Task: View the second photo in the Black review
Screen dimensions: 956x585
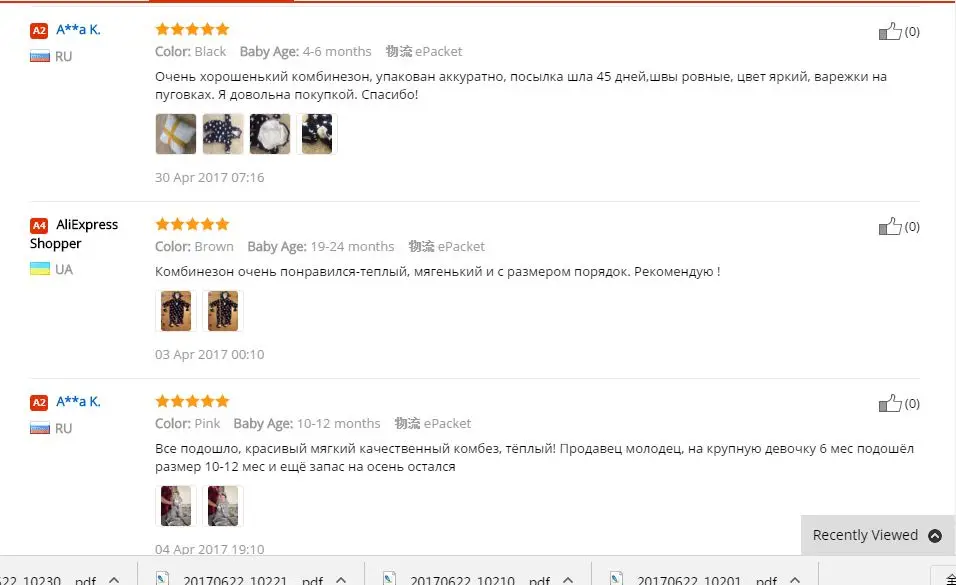Action: 223,134
